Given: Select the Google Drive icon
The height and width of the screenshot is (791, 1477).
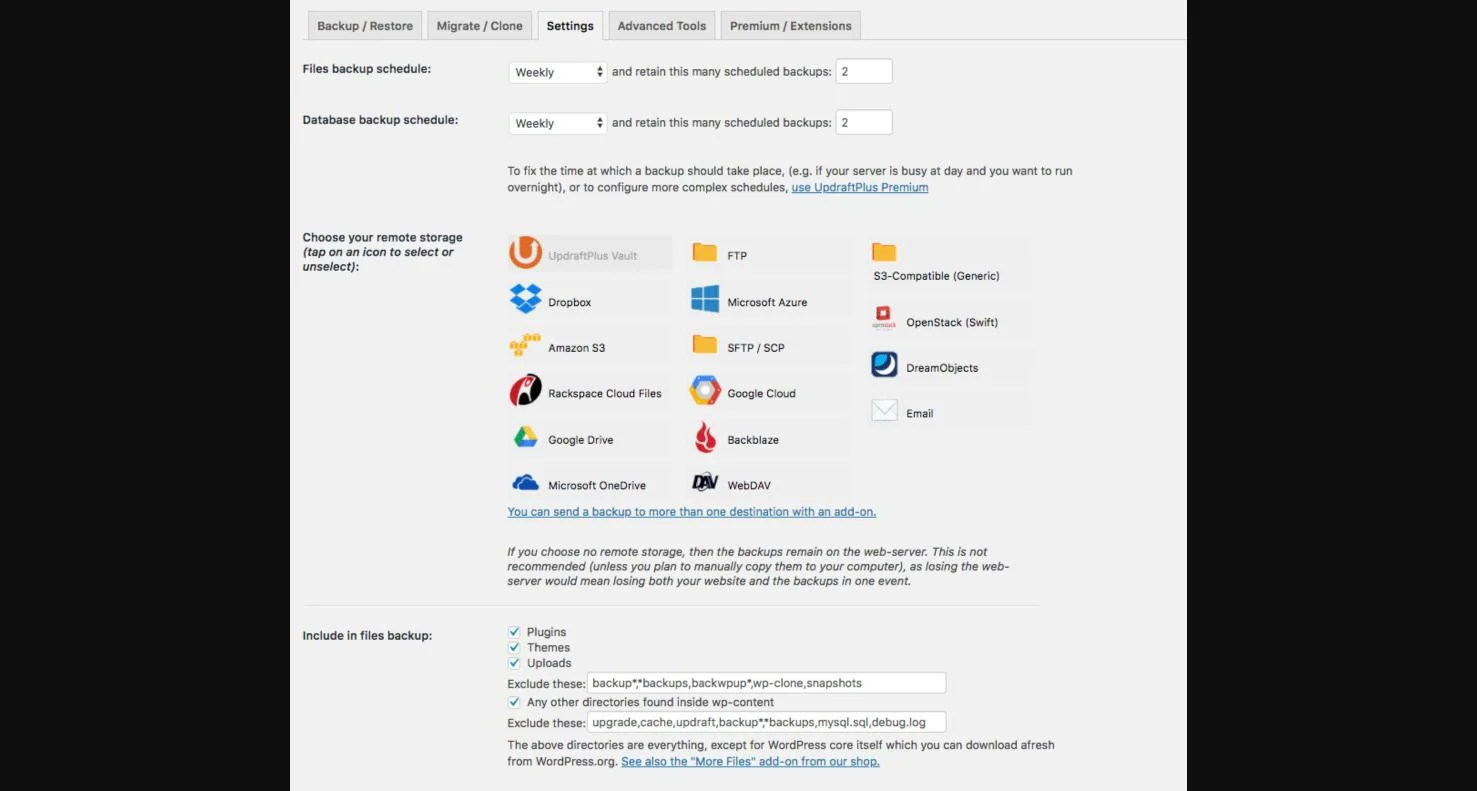Looking at the screenshot, I should 525,438.
